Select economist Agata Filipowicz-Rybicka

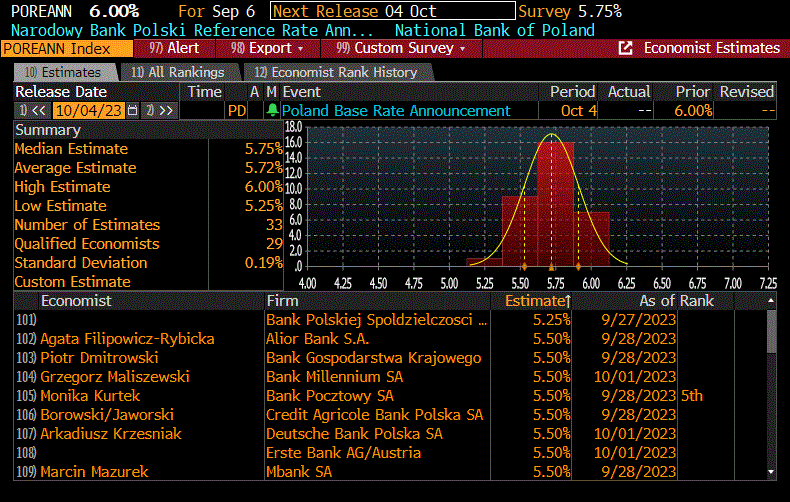(127, 339)
